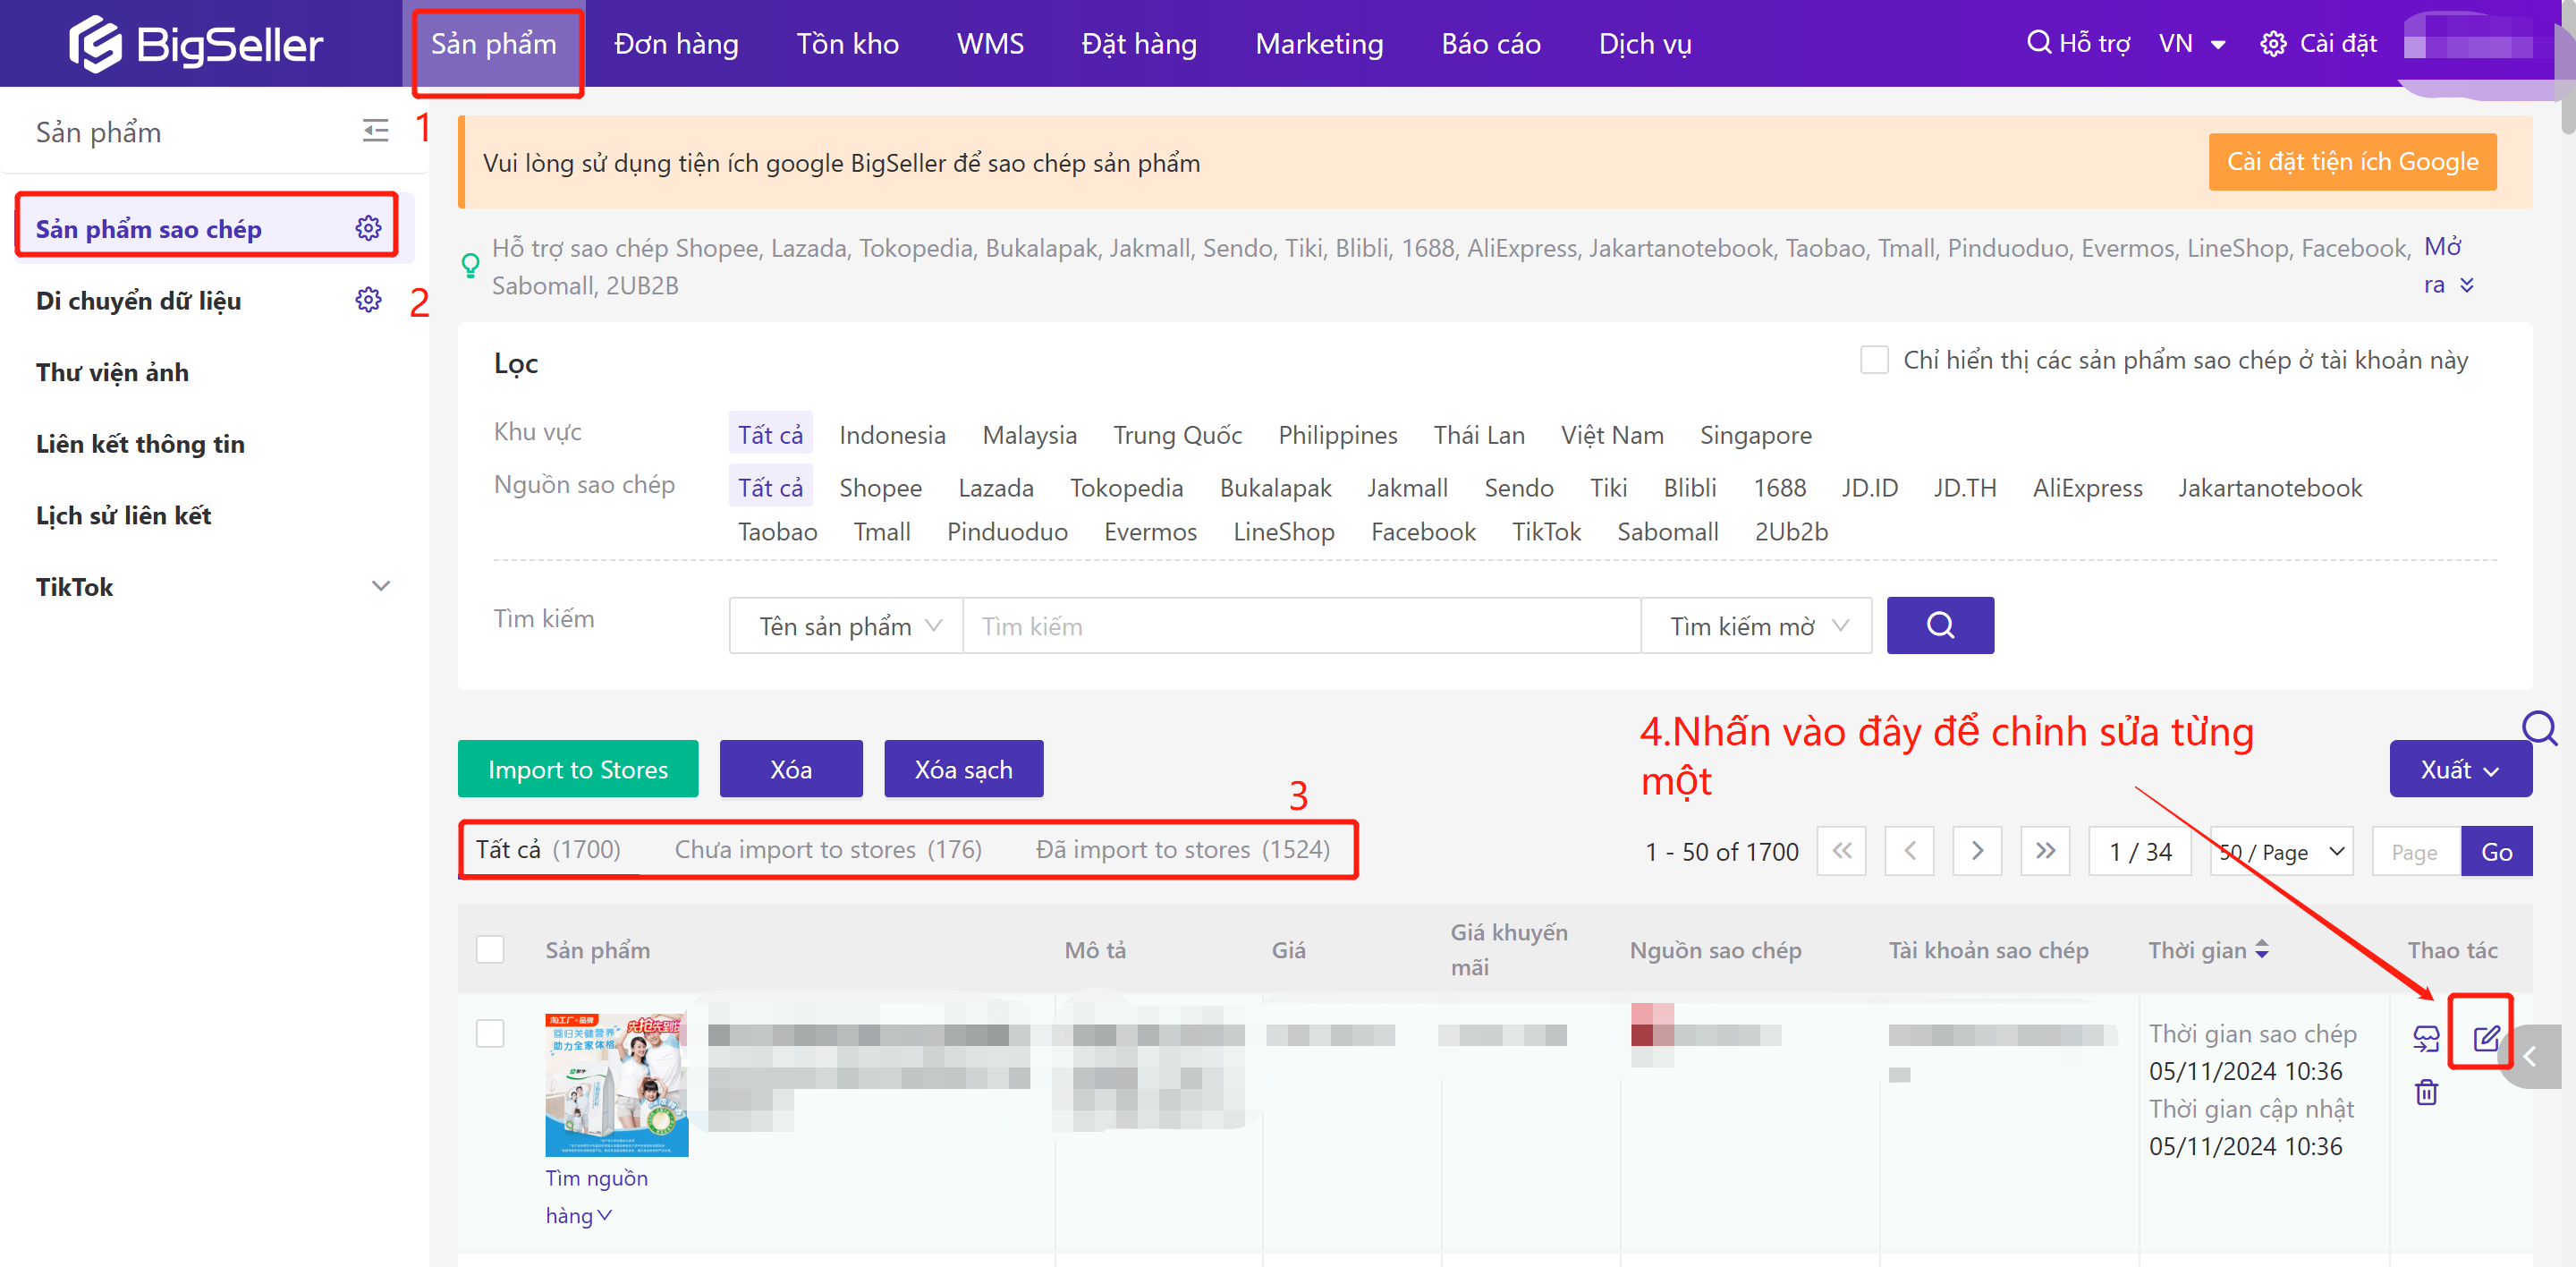Image resolution: width=2576 pixels, height=1267 pixels.
Task: Click the Tìm kiếm text input
Action: coord(1301,626)
